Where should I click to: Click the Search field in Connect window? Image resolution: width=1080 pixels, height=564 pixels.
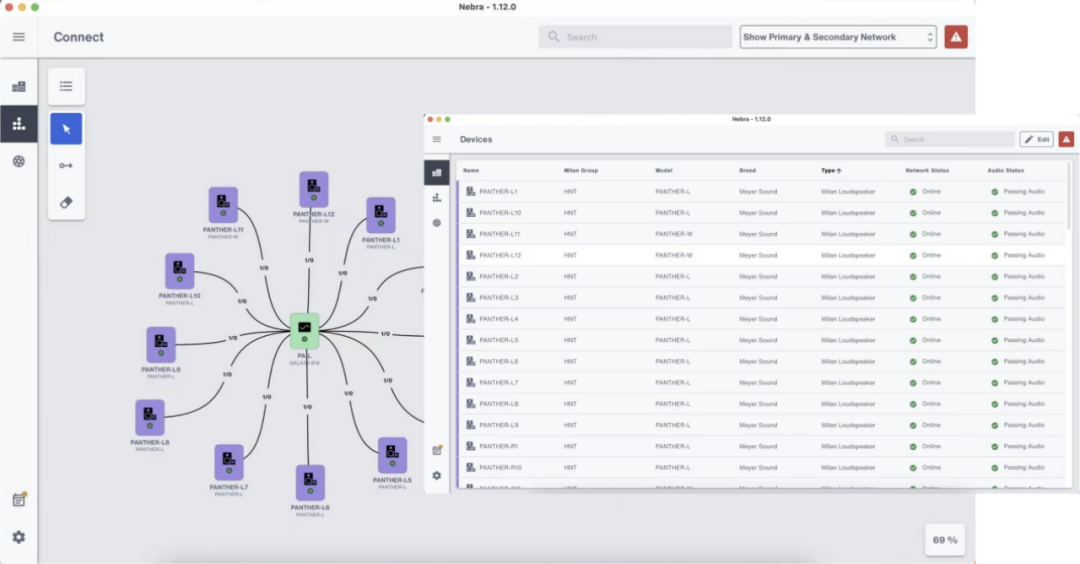pyautogui.click(x=636, y=37)
